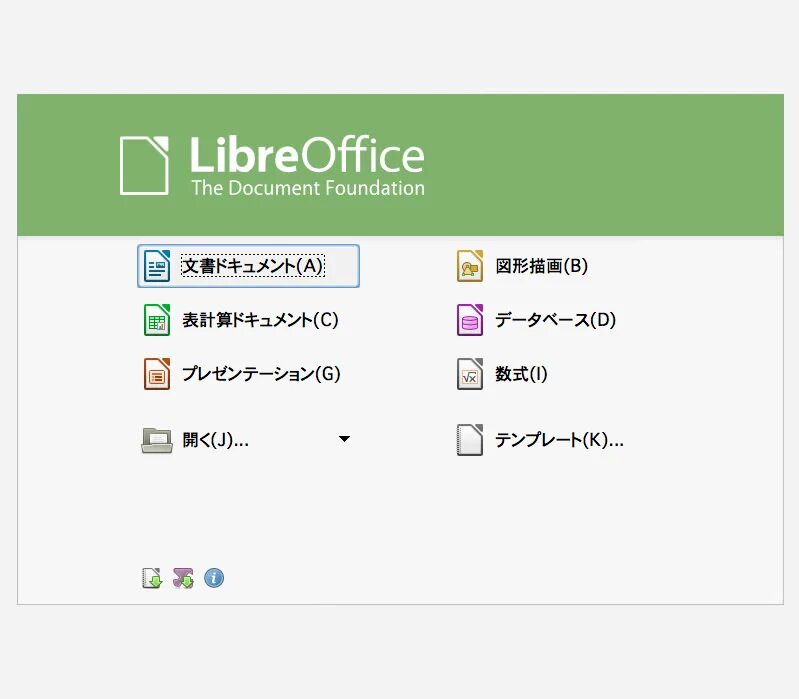Select 表計算ドキュメント(C) label
Screen dimensions: 799x699
260,320
